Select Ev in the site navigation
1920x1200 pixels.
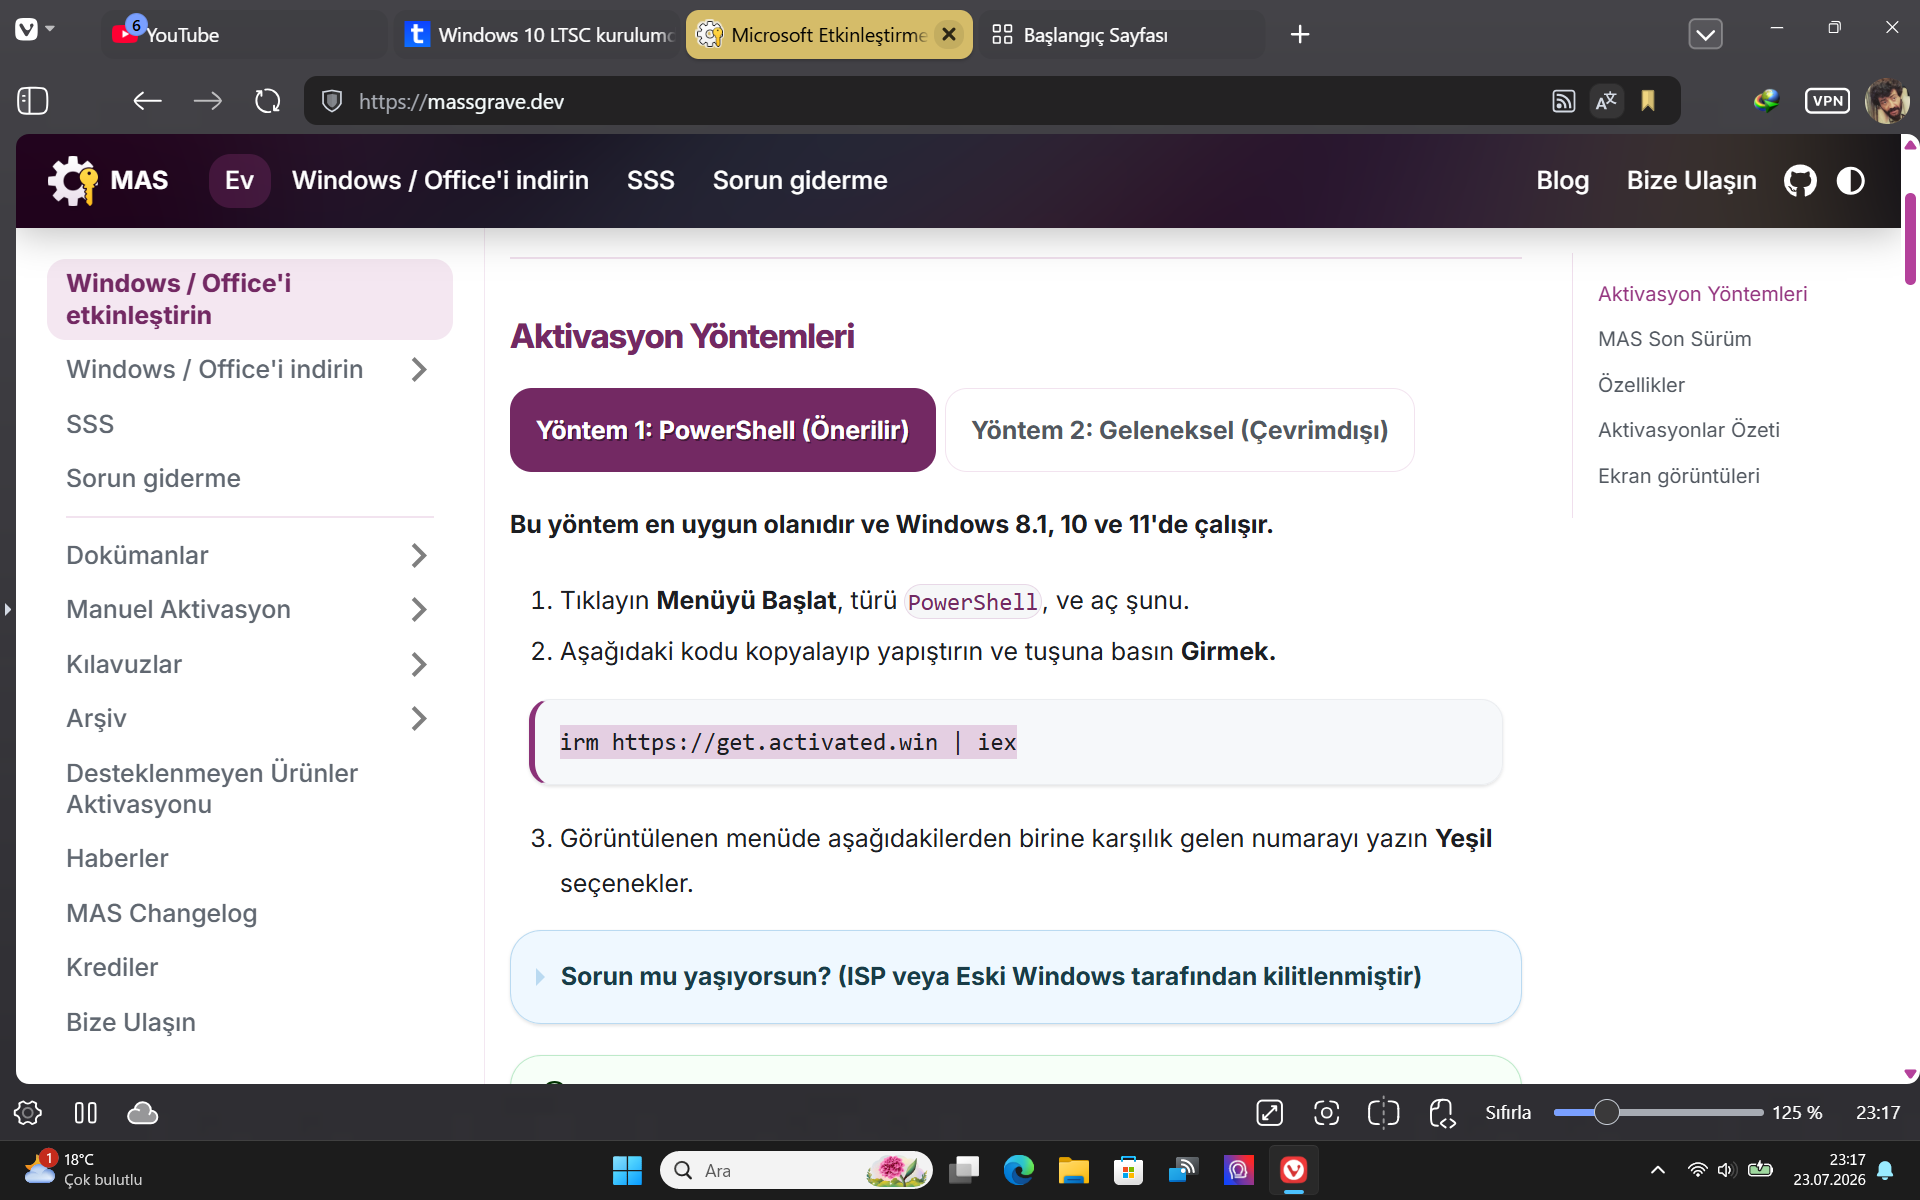239,181
